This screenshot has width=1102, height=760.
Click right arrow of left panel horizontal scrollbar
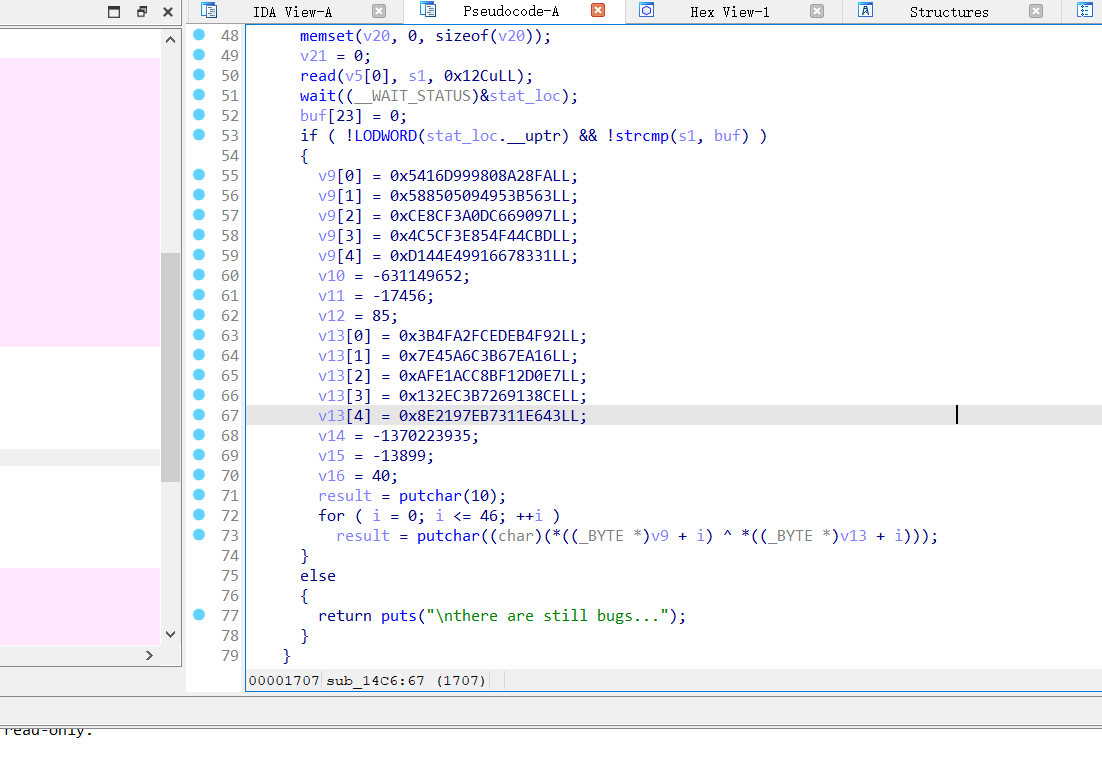click(149, 655)
